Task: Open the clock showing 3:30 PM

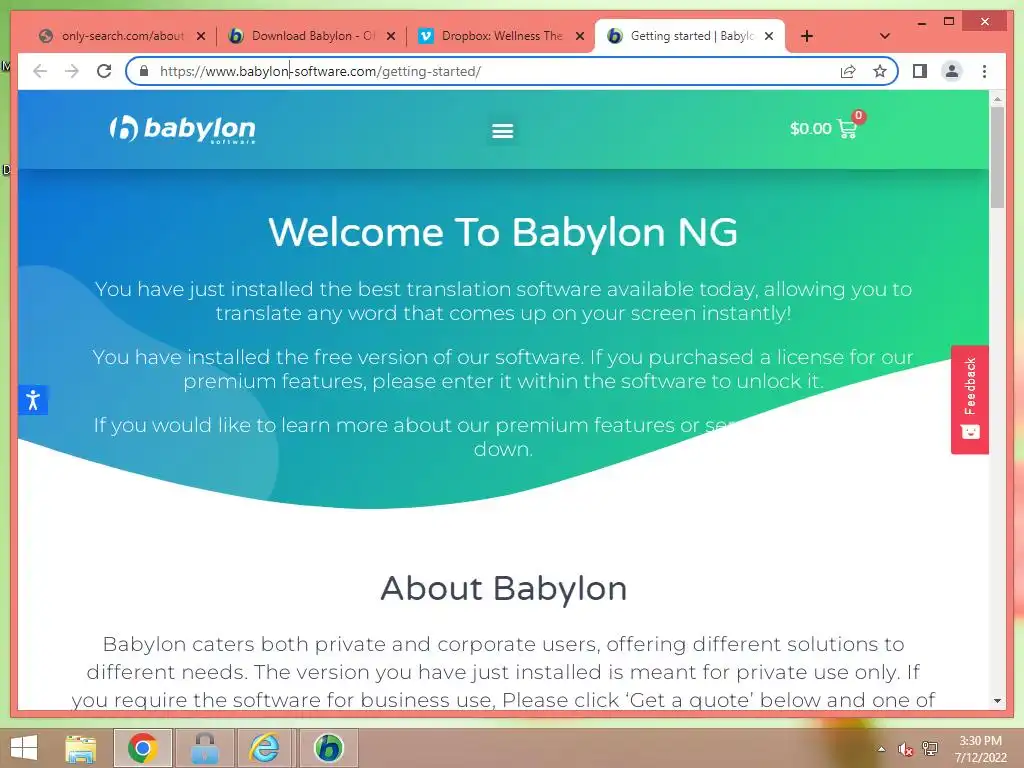Action: [x=980, y=749]
